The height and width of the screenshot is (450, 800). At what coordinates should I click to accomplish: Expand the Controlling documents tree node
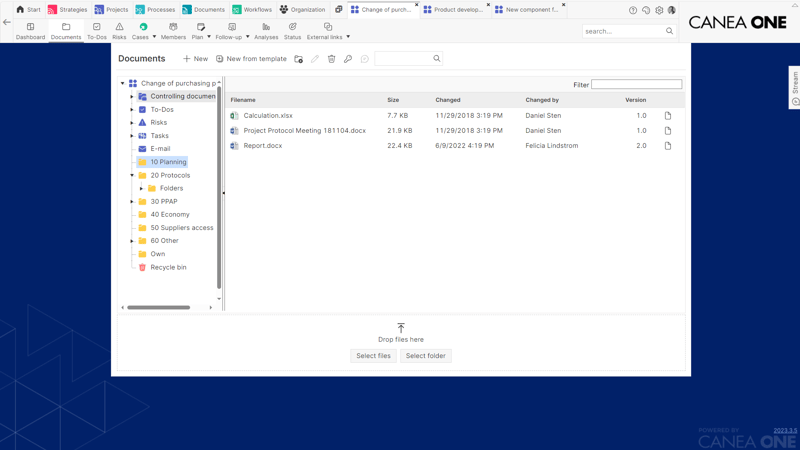[x=132, y=96]
